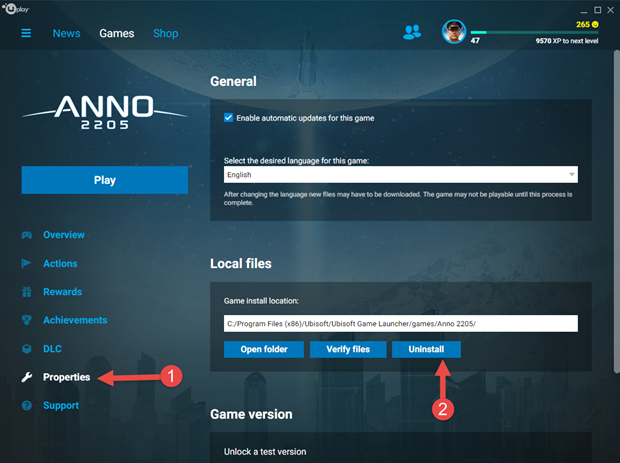Open the hamburger main menu
Viewport: 620px width, 463px height.
click(x=26, y=33)
